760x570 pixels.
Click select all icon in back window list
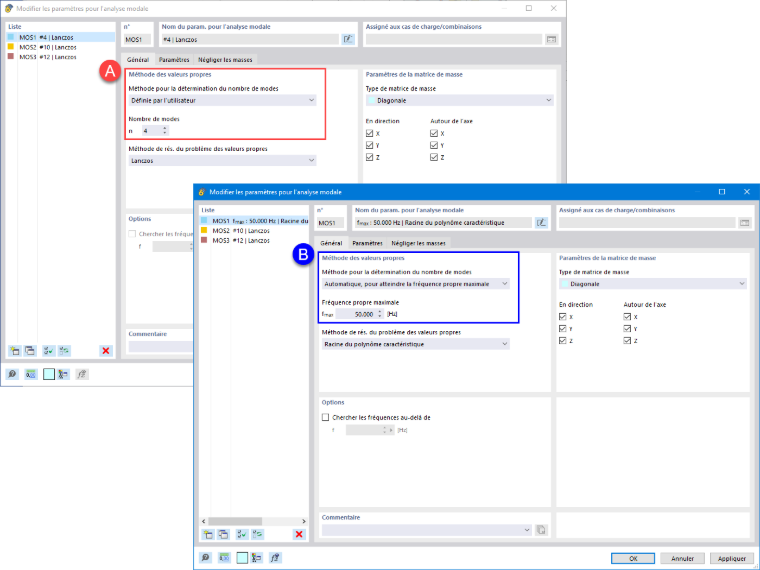point(48,350)
